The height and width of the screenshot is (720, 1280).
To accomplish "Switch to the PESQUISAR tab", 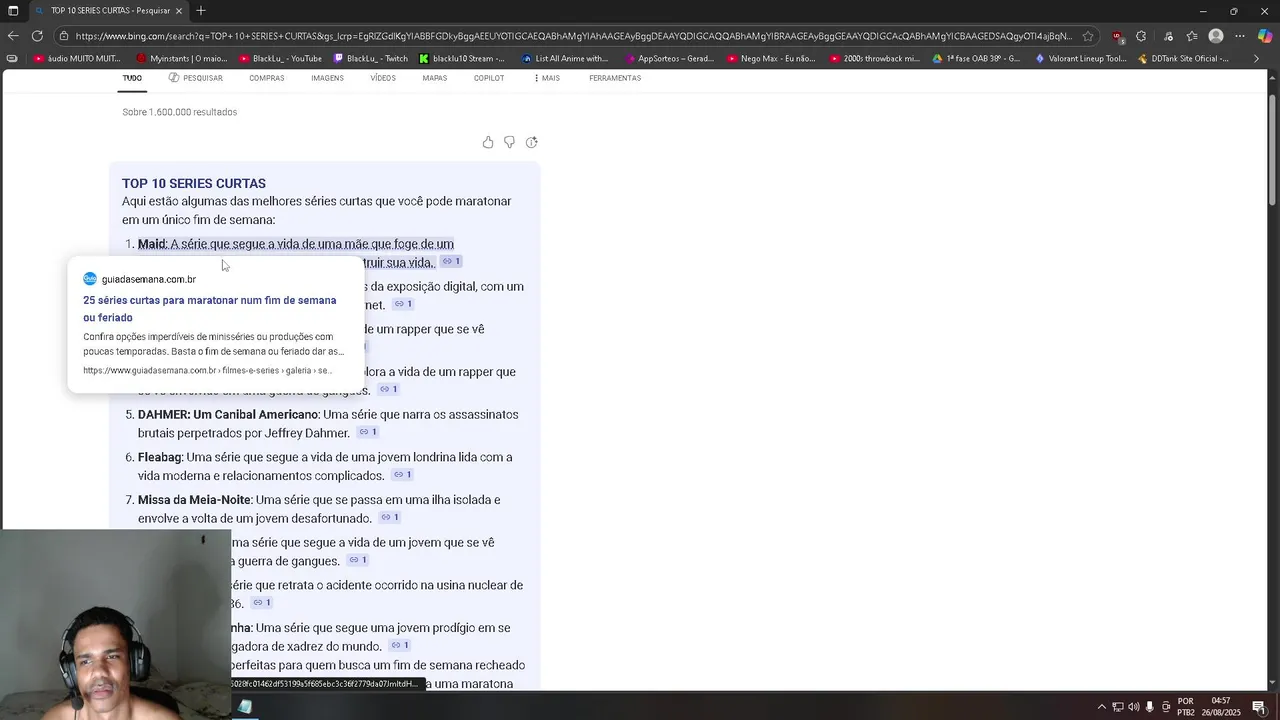I will tap(196, 78).
